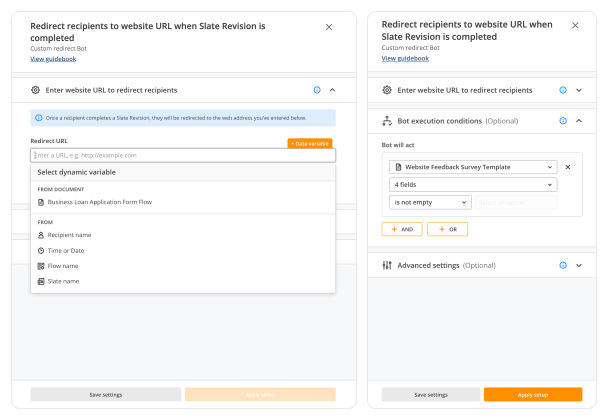
Task: Click person icon next to Recipient name
Action: pyautogui.click(x=41, y=235)
